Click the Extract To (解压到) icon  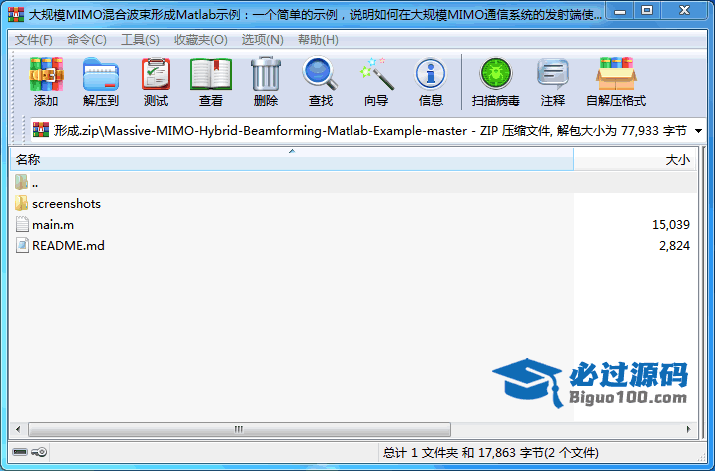coord(101,74)
